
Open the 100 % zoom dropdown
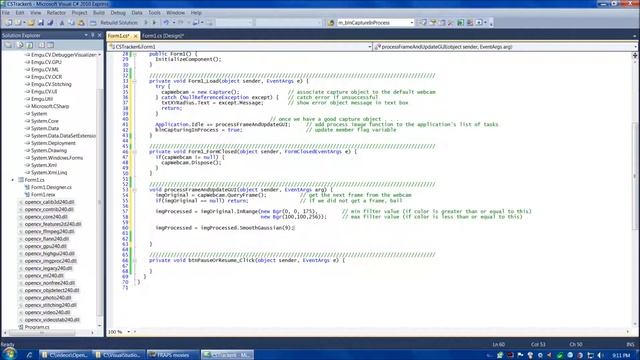coord(129,332)
